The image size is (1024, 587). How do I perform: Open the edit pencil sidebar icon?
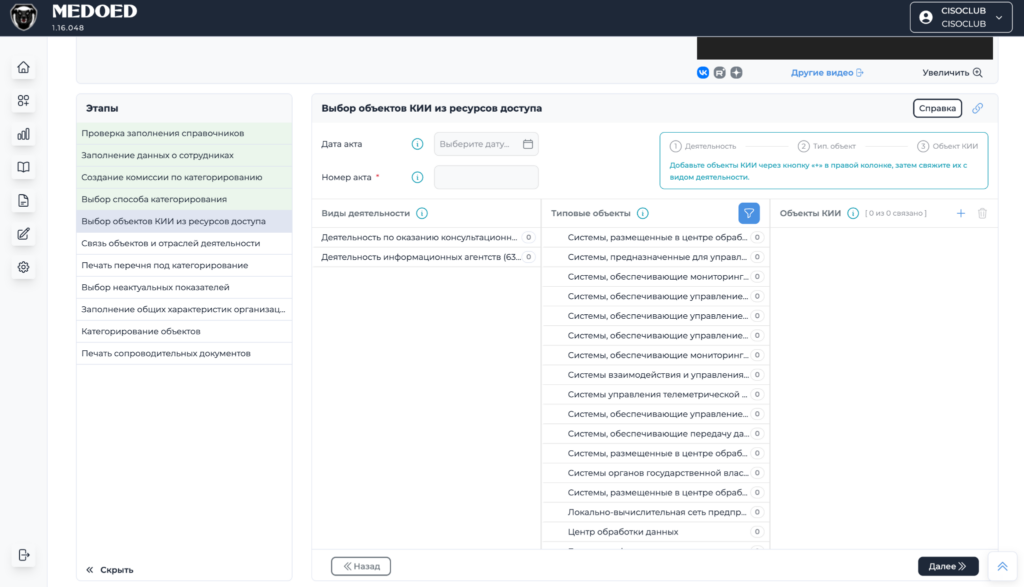[24, 234]
